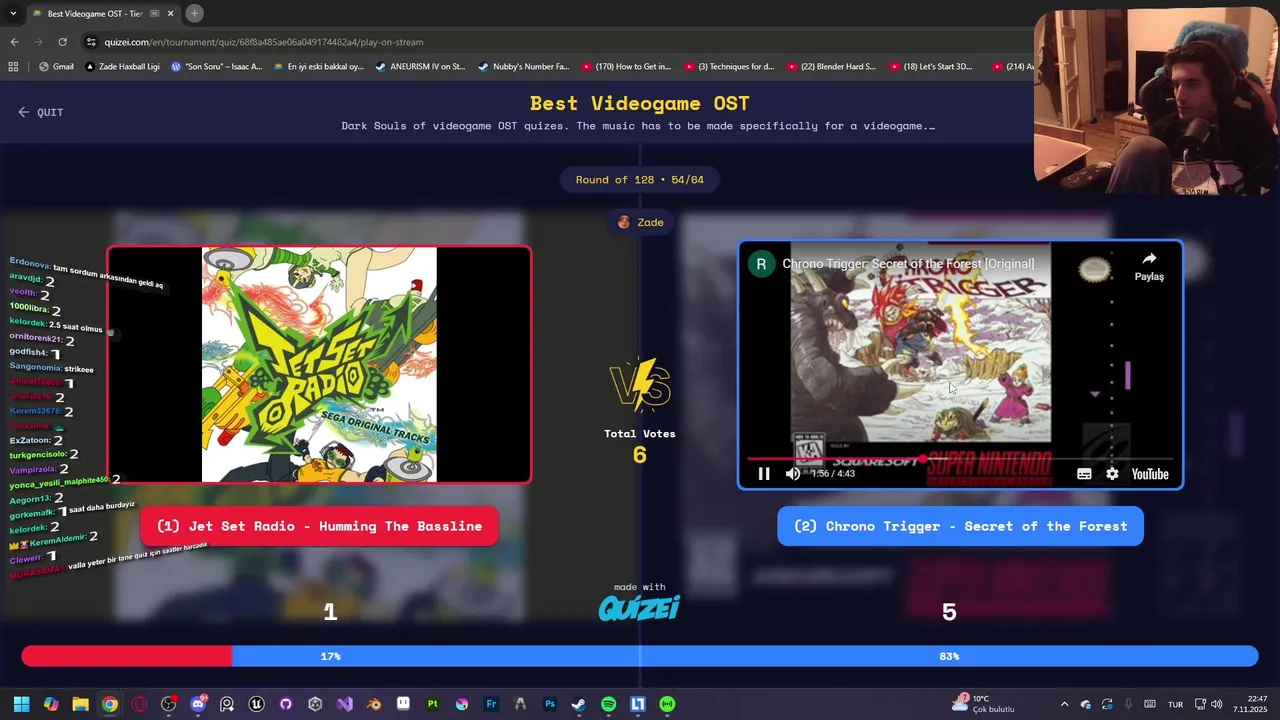The image size is (1280, 720).
Task: Vote for Chrono Trigger - Secret of the Forest
Action: pos(960,526)
